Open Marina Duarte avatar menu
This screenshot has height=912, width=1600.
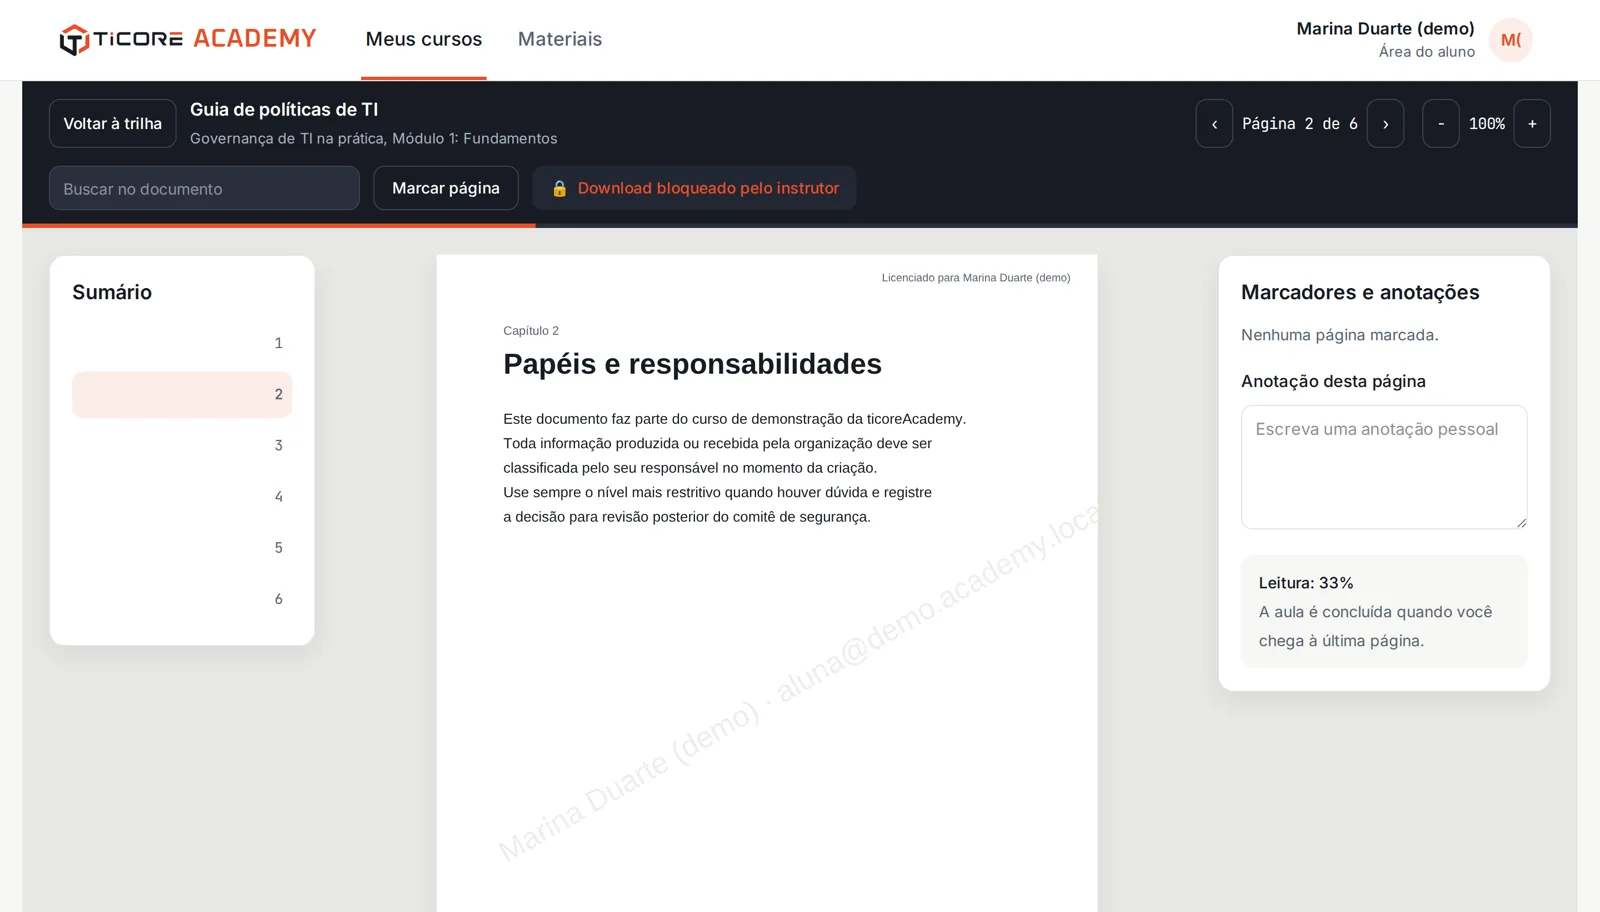pos(1510,40)
